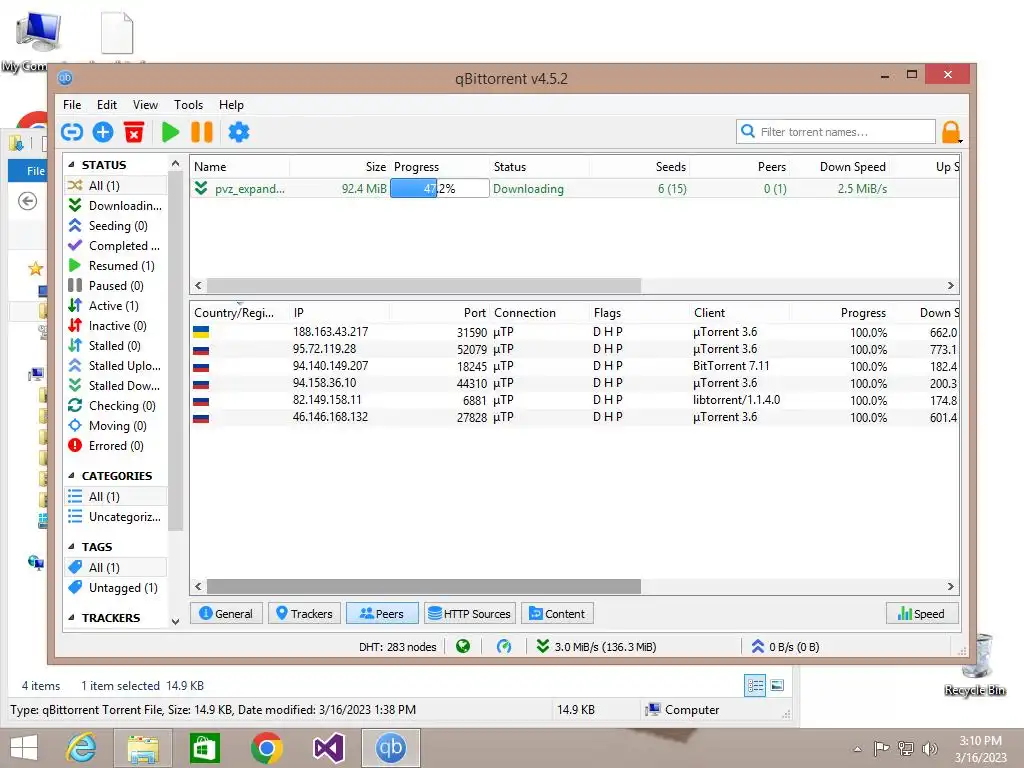1024x768 pixels.
Task: Select the Errored (0) filter
Action: pos(115,446)
